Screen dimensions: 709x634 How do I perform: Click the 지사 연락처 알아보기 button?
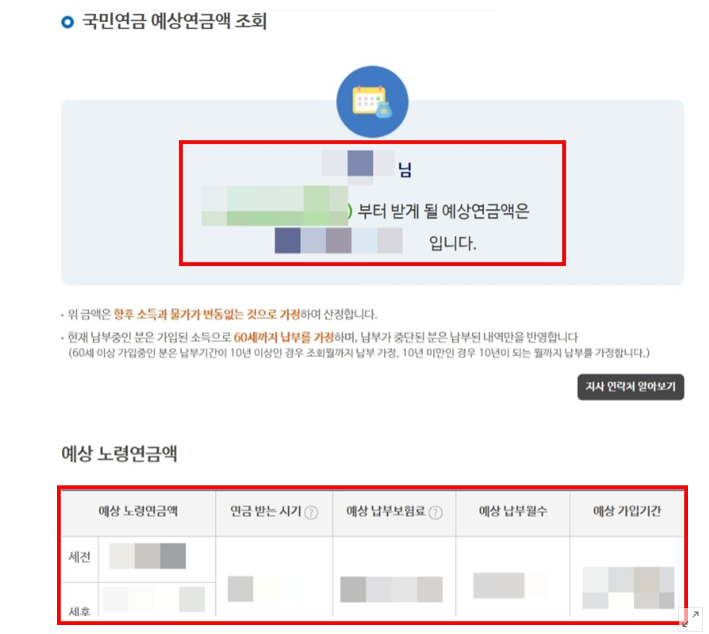click(x=630, y=387)
